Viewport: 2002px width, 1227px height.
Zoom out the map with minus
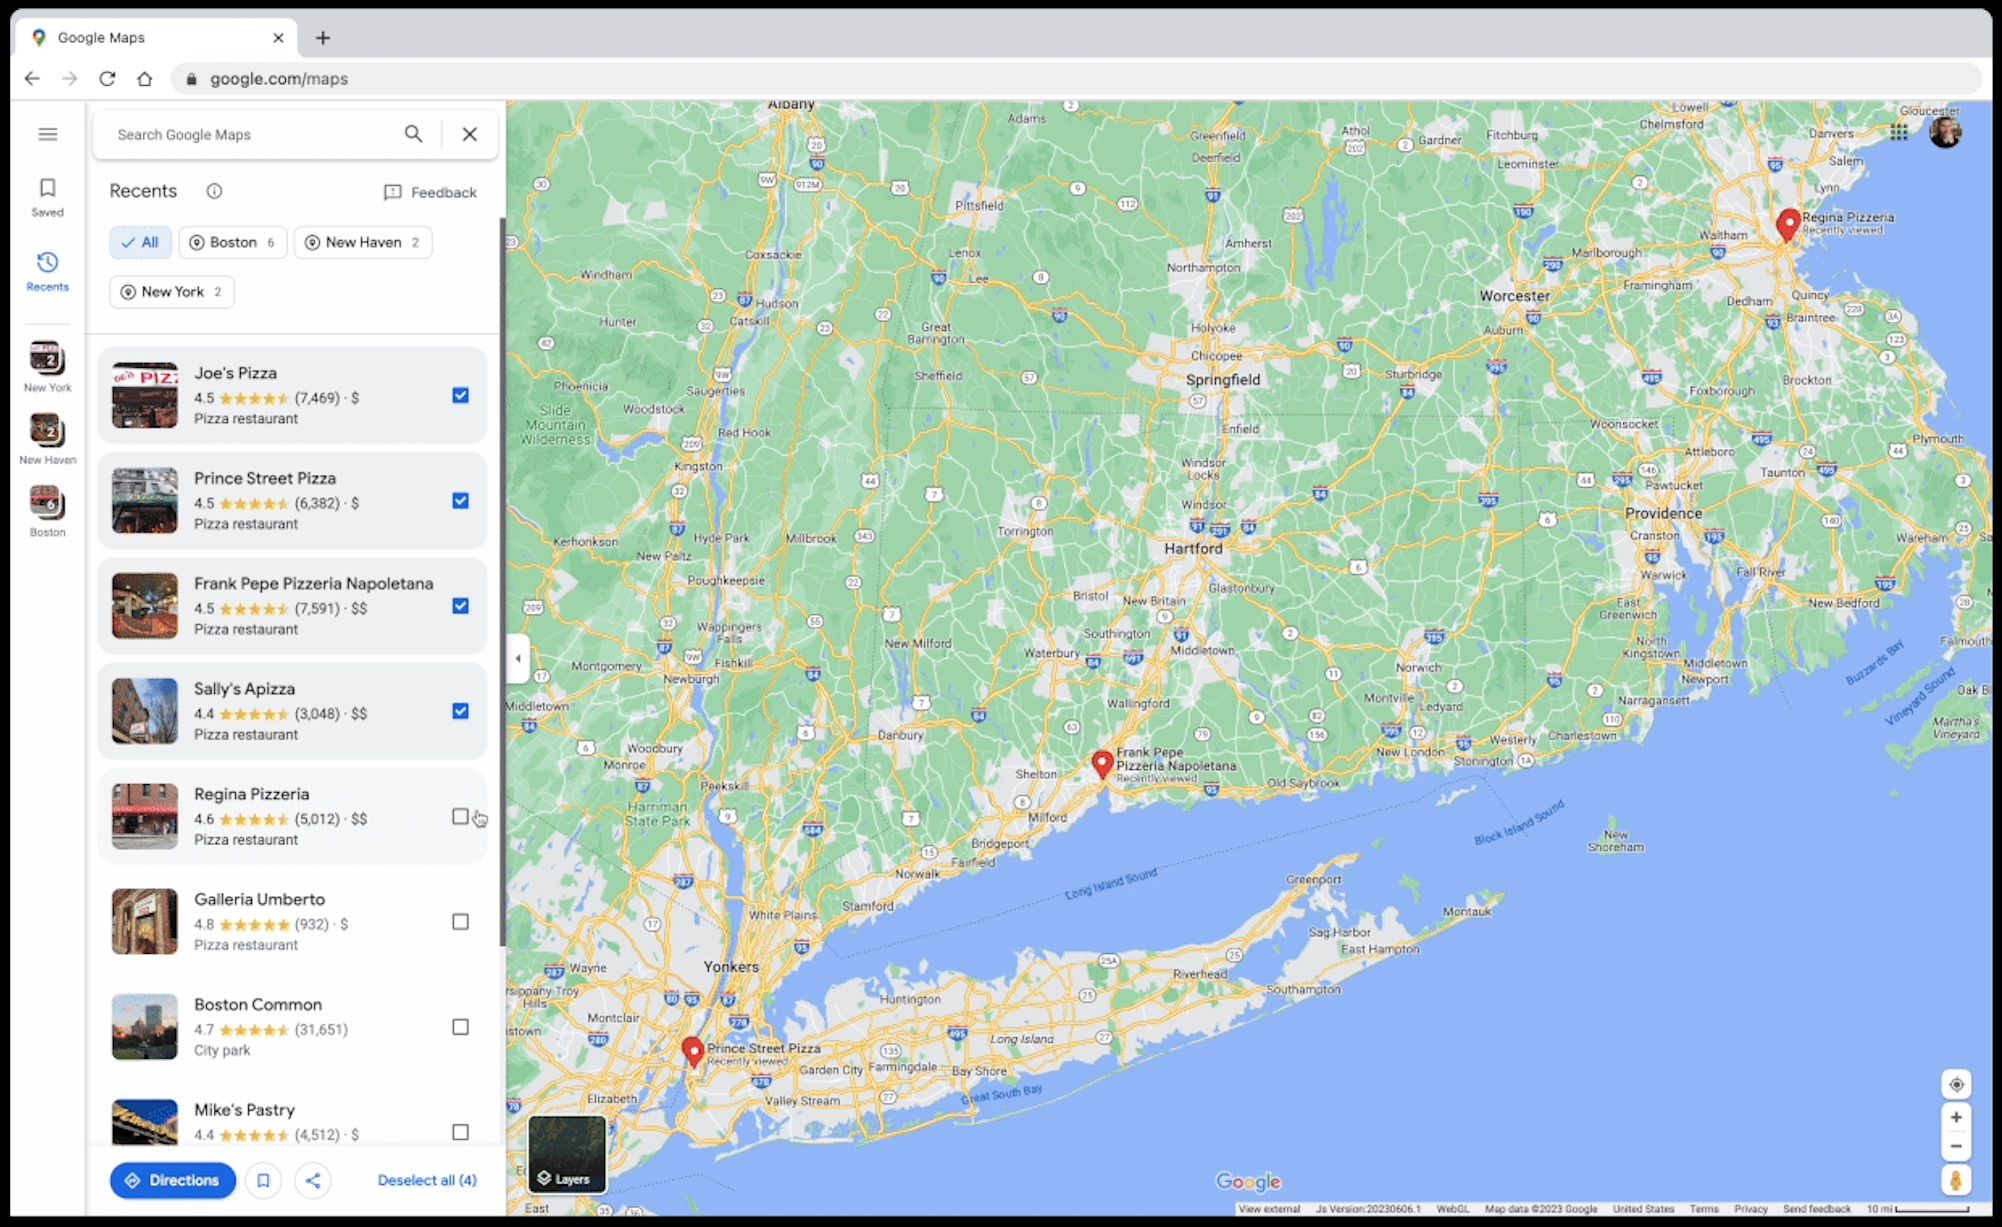[1956, 1146]
